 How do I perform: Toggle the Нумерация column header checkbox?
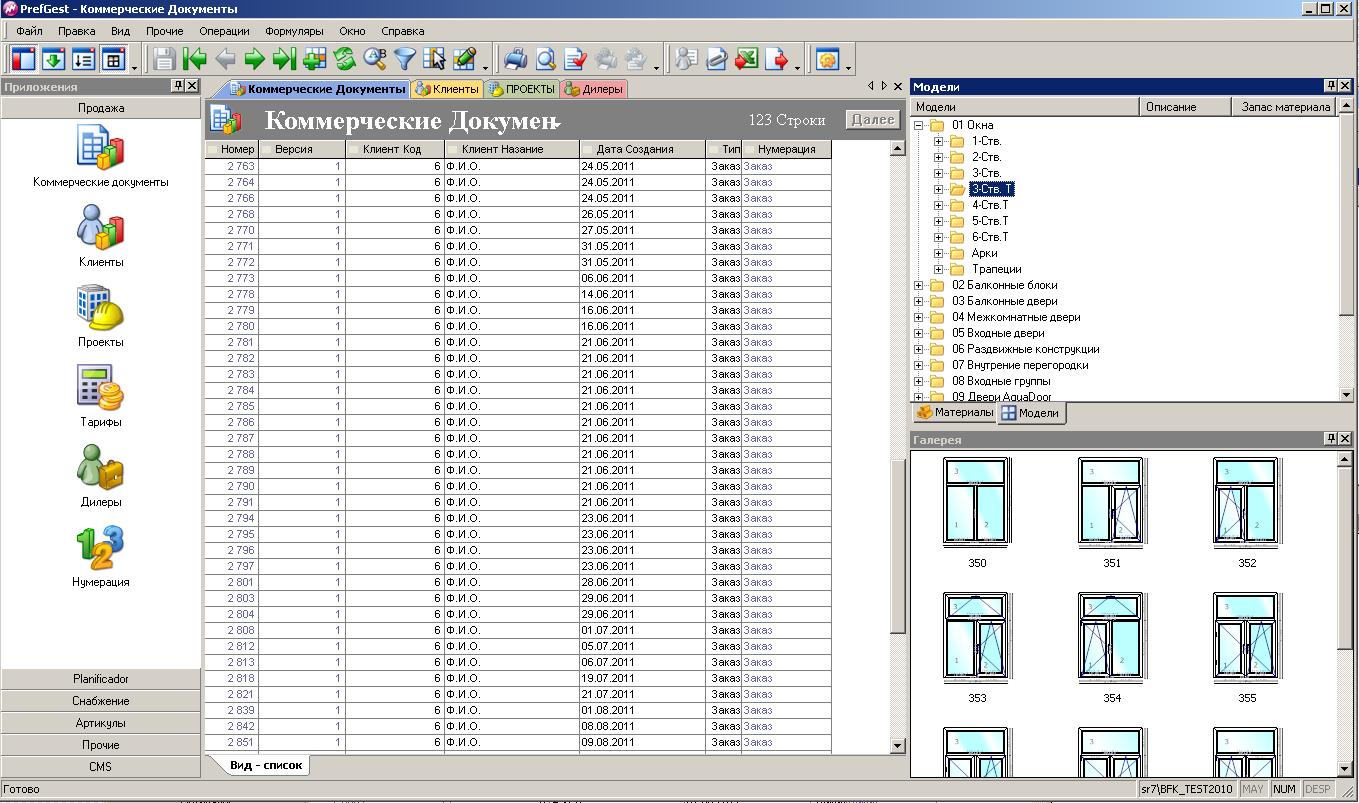[750, 149]
